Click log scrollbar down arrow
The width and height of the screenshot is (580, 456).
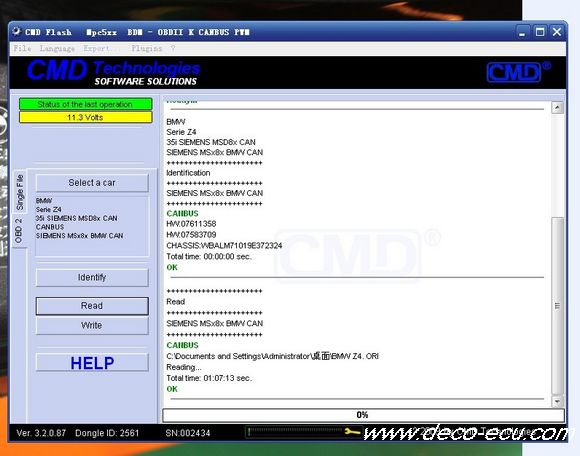(x=557, y=401)
